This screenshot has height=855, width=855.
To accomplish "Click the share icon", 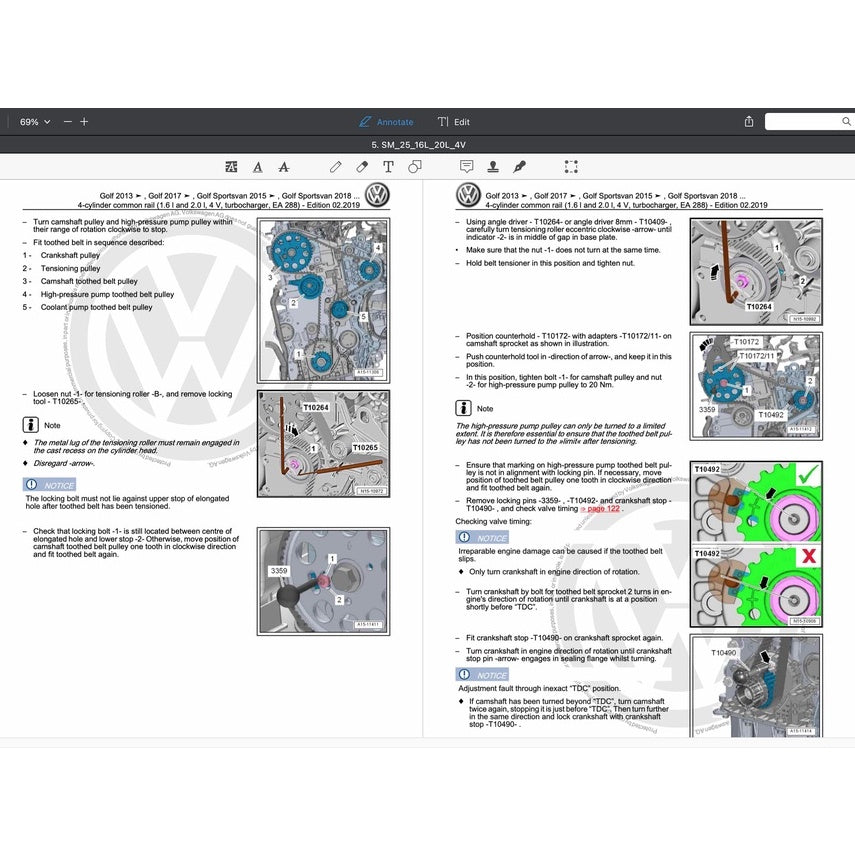I will (749, 122).
